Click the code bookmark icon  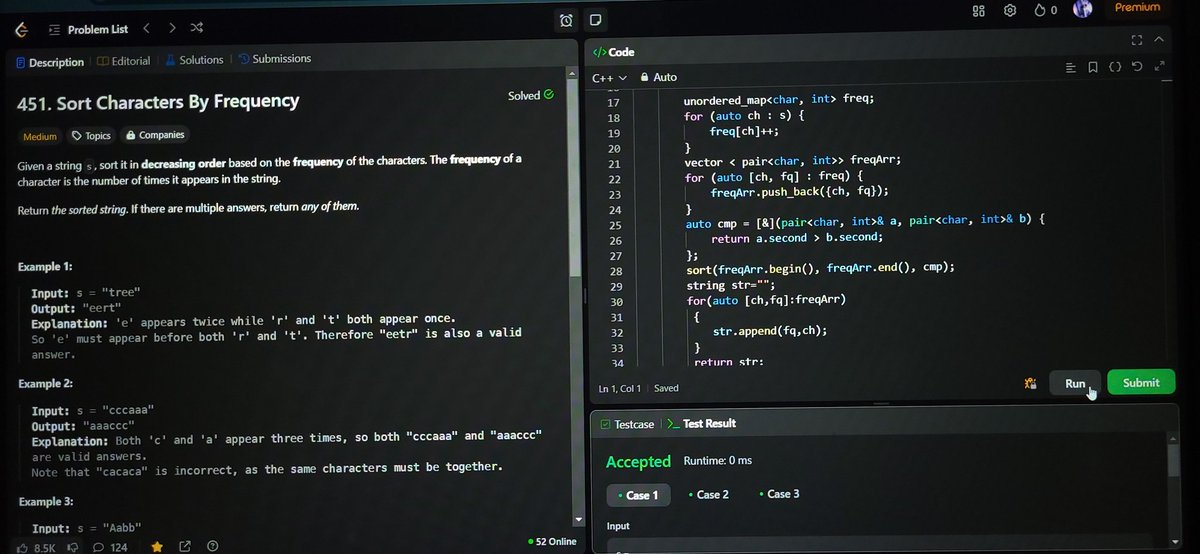1093,67
